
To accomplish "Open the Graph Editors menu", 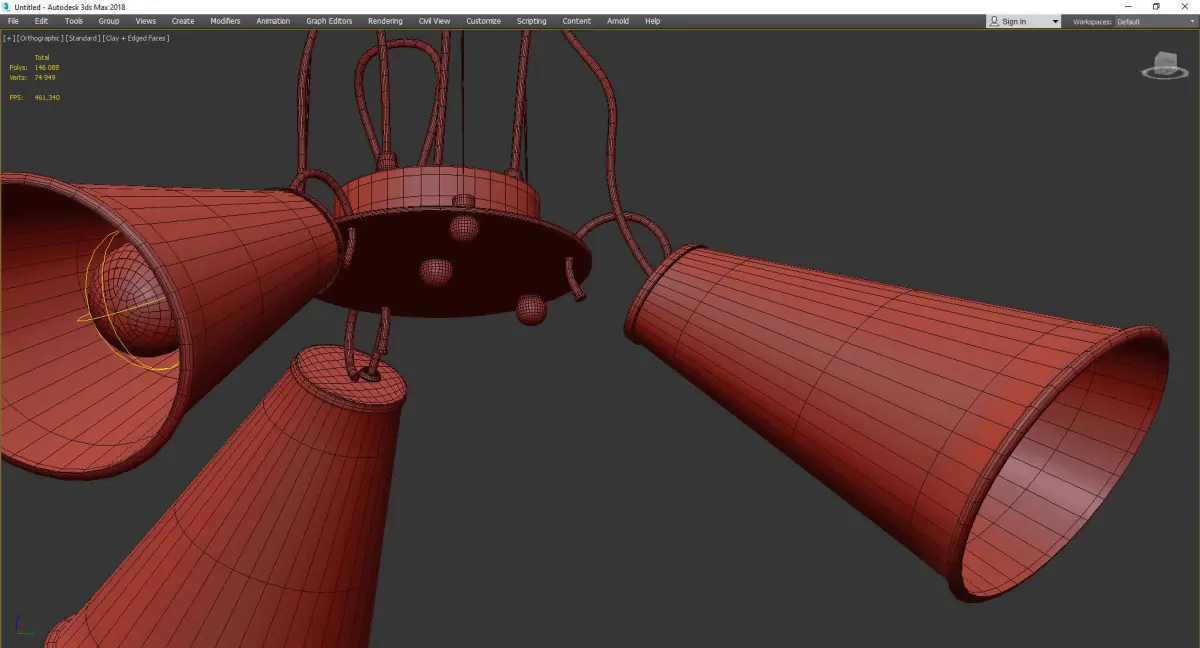I will [329, 21].
